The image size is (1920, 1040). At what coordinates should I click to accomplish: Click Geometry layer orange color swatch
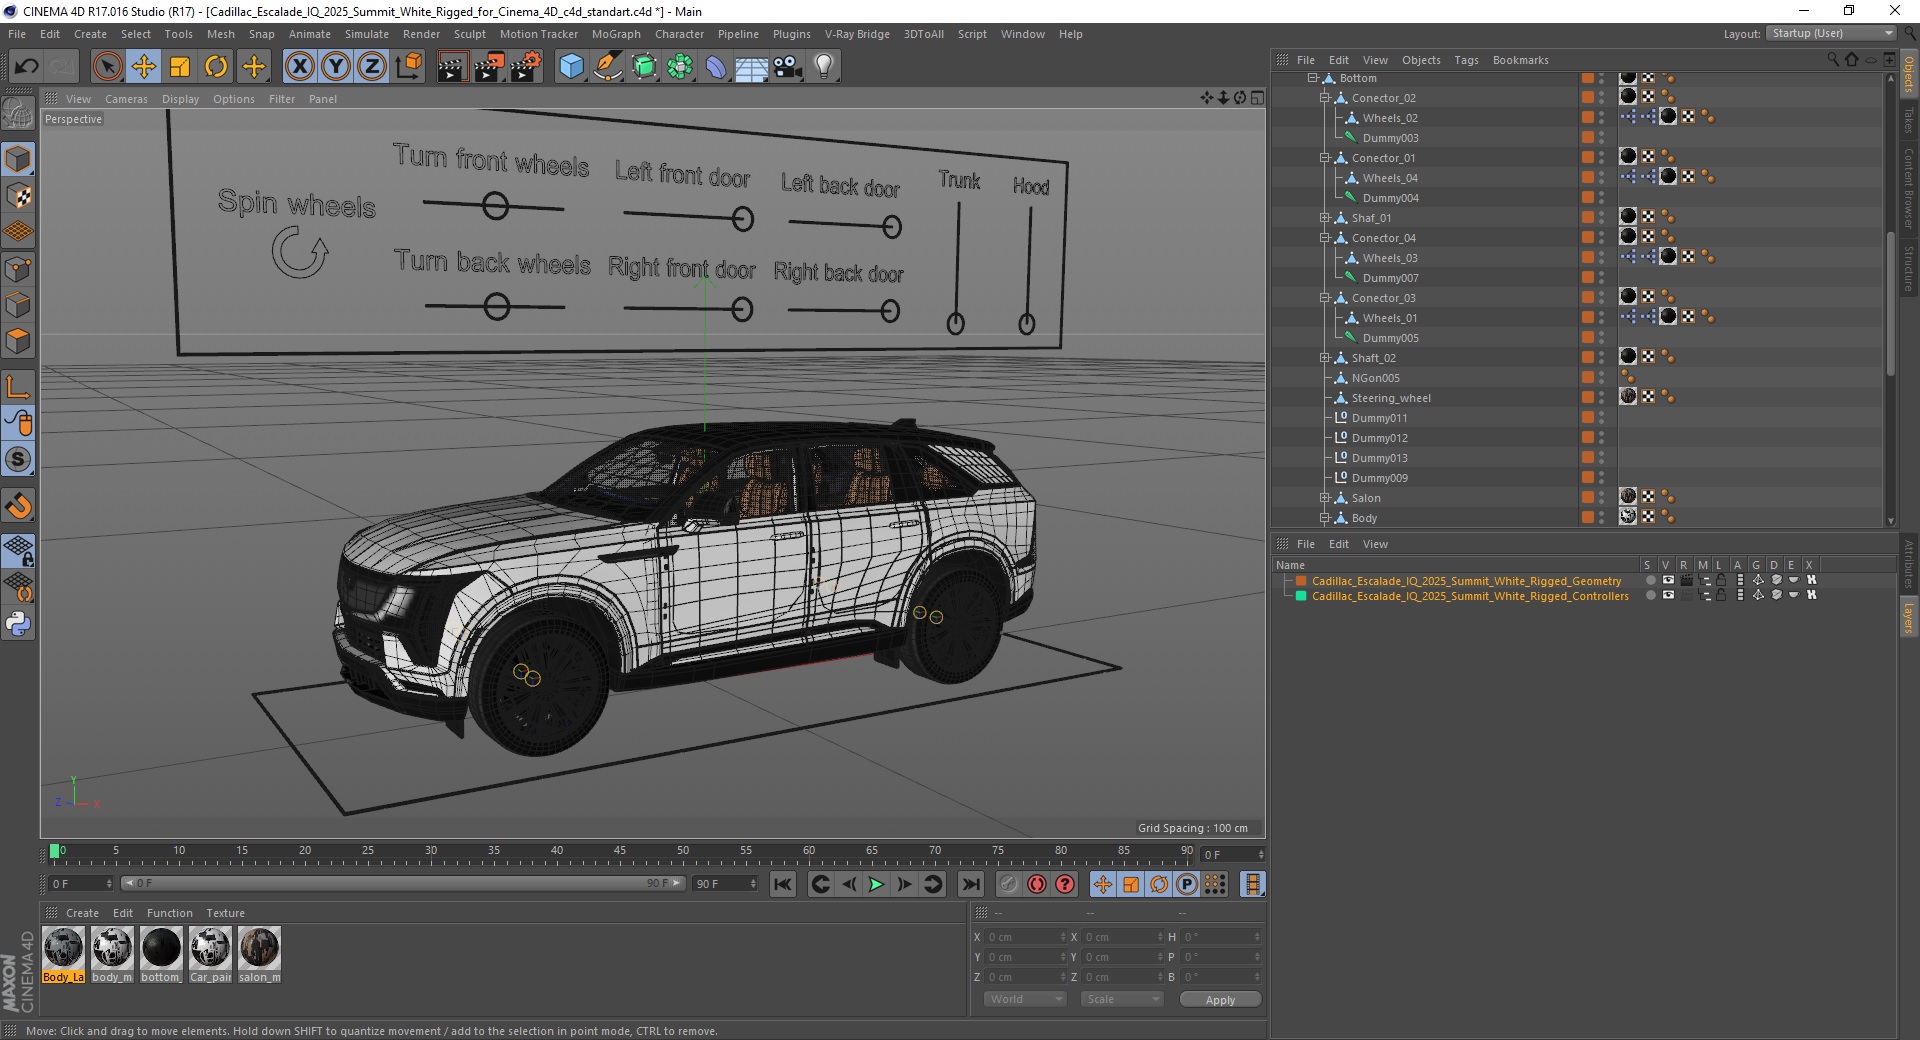point(1301,581)
